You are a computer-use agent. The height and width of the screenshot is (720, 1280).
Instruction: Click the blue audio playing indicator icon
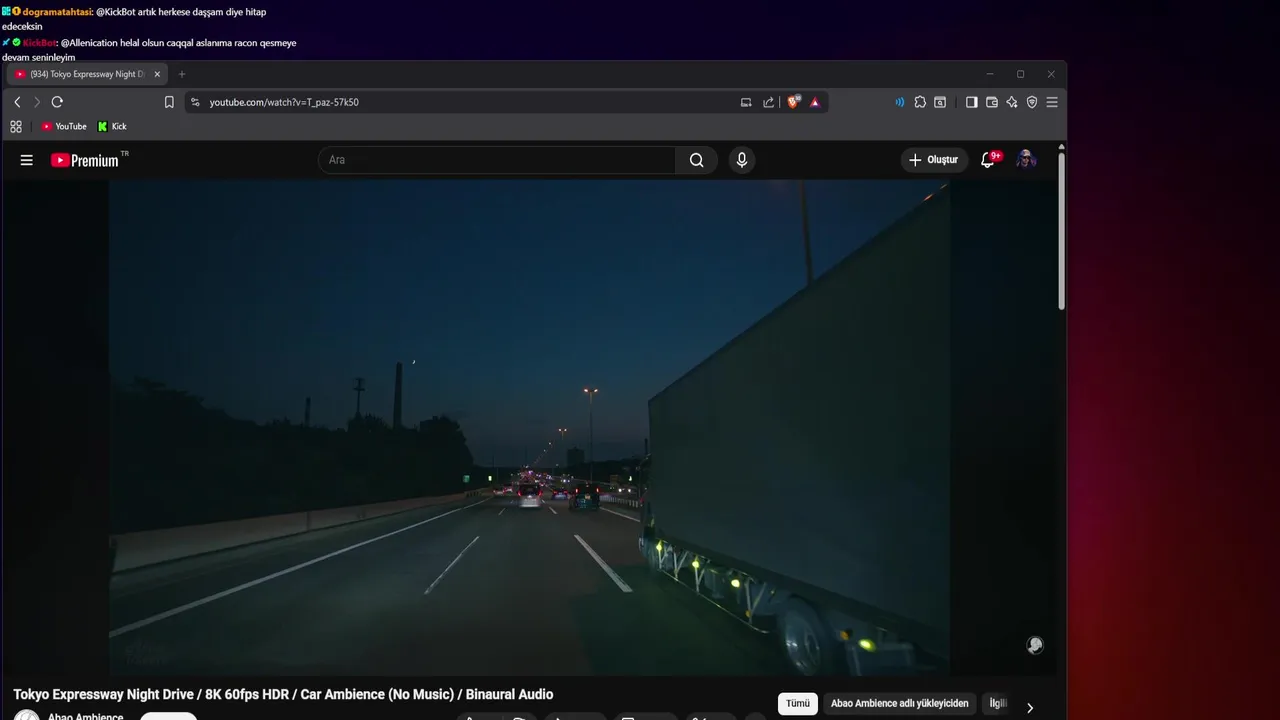coord(900,102)
